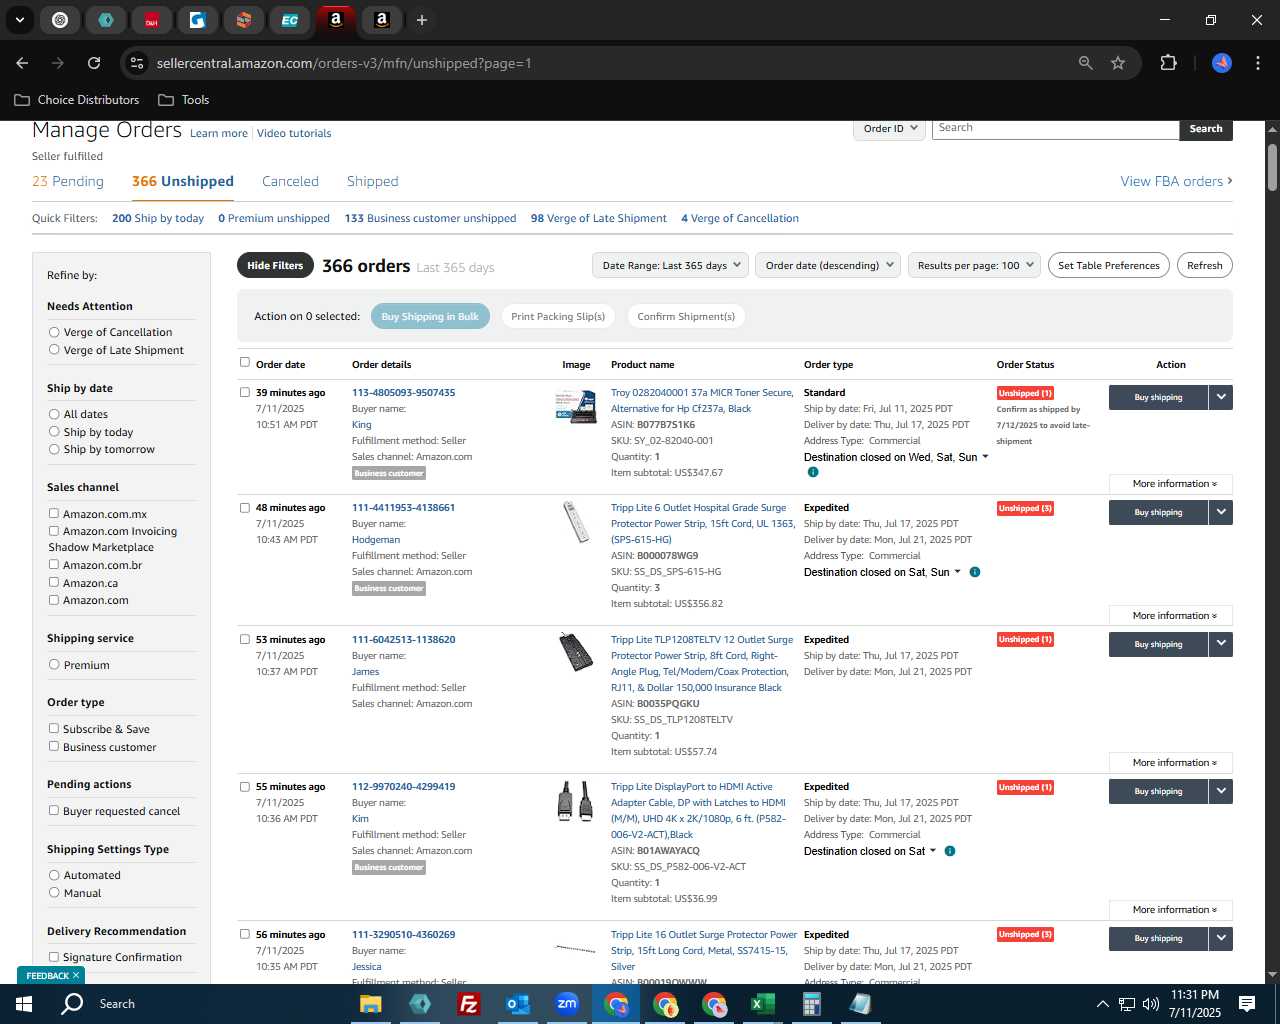Open order 111-4411953-4138661 details link
Viewport: 1280px width, 1024px height.
click(x=403, y=507)
